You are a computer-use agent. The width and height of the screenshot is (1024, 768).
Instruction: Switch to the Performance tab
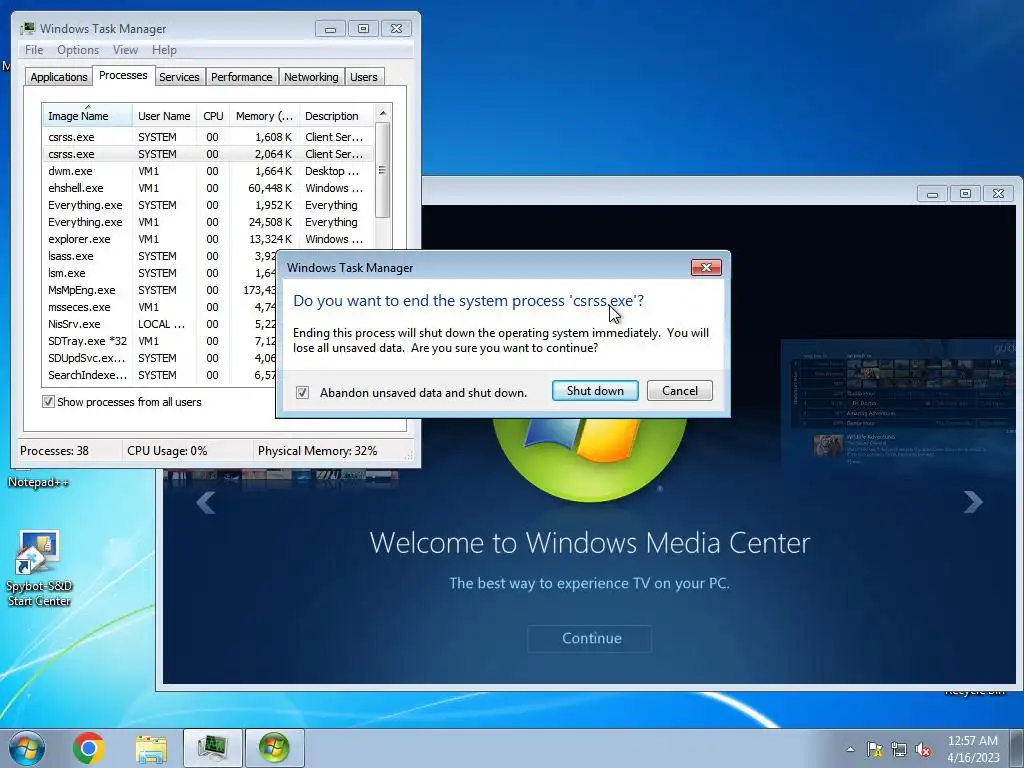[x=242, y=77]
